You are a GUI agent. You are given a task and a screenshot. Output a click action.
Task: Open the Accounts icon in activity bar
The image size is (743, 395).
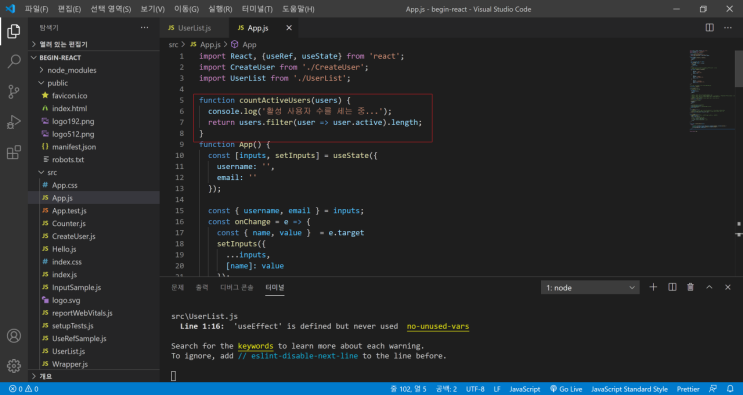(x=14, y=336)
